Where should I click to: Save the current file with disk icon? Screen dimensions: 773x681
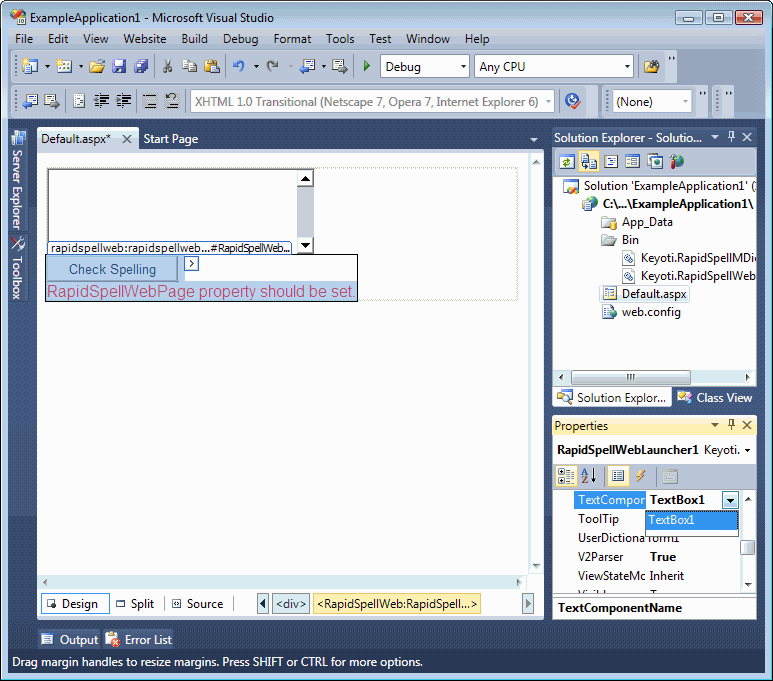coord(119,66)
